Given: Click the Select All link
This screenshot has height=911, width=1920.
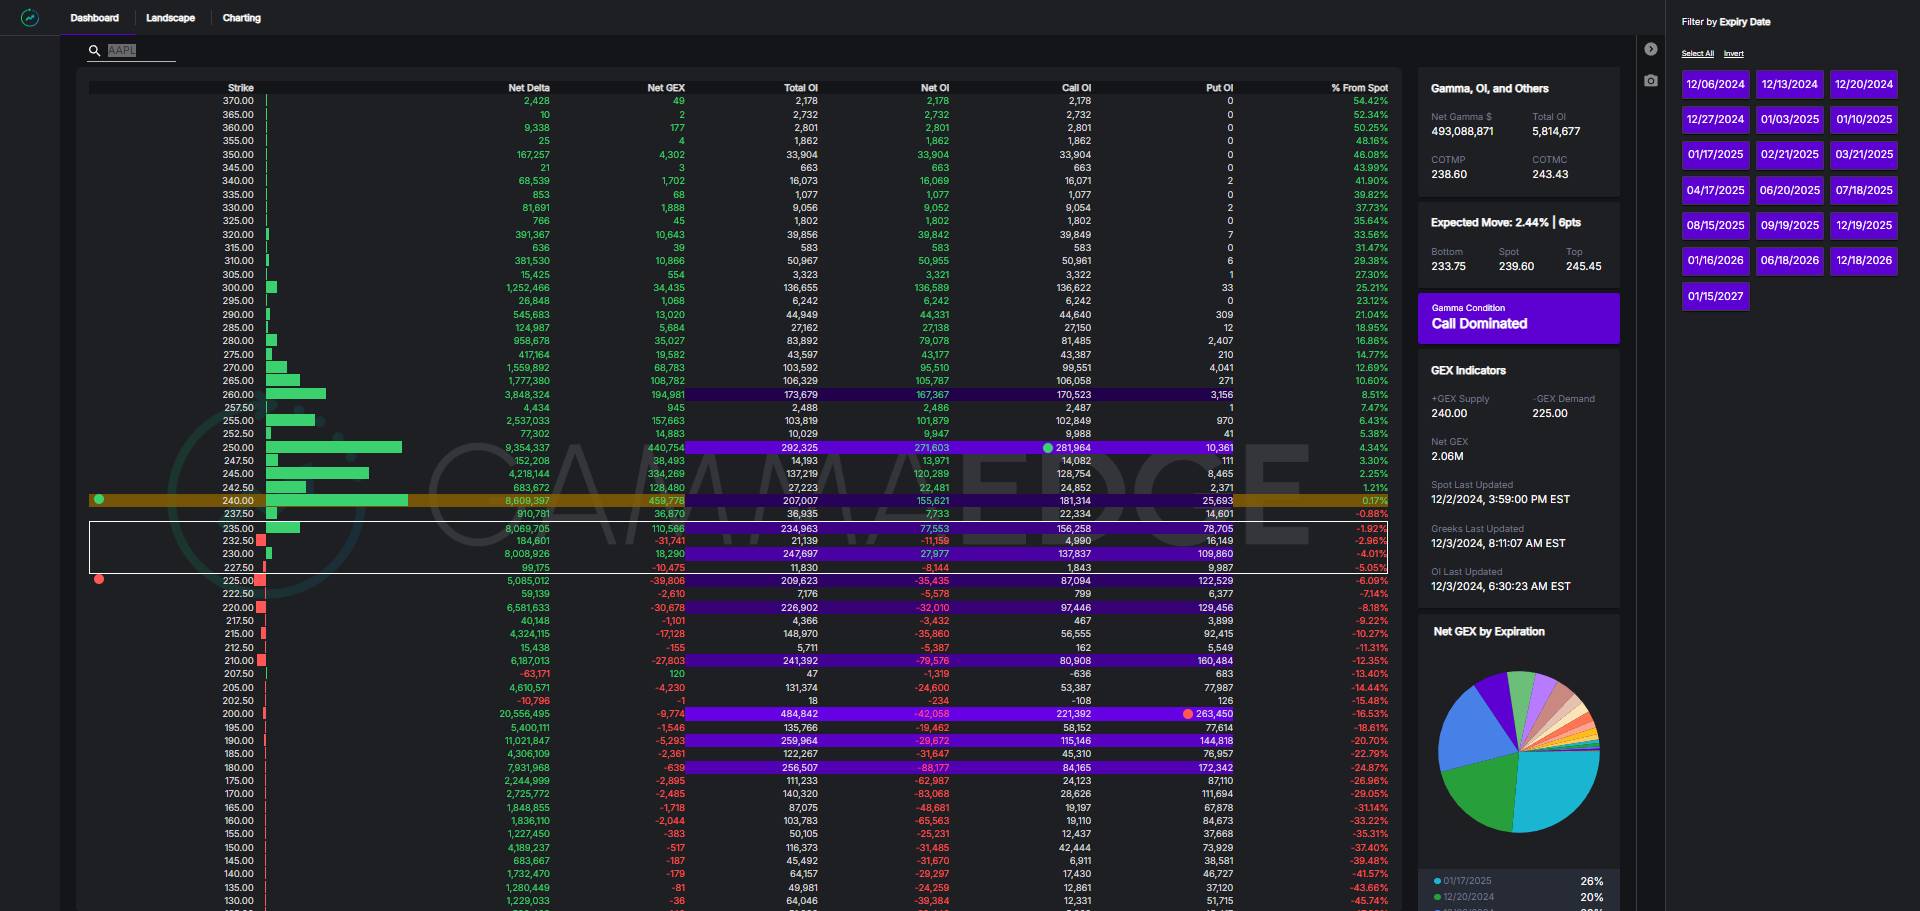Looking at the screenshot, I should 1697,54.
